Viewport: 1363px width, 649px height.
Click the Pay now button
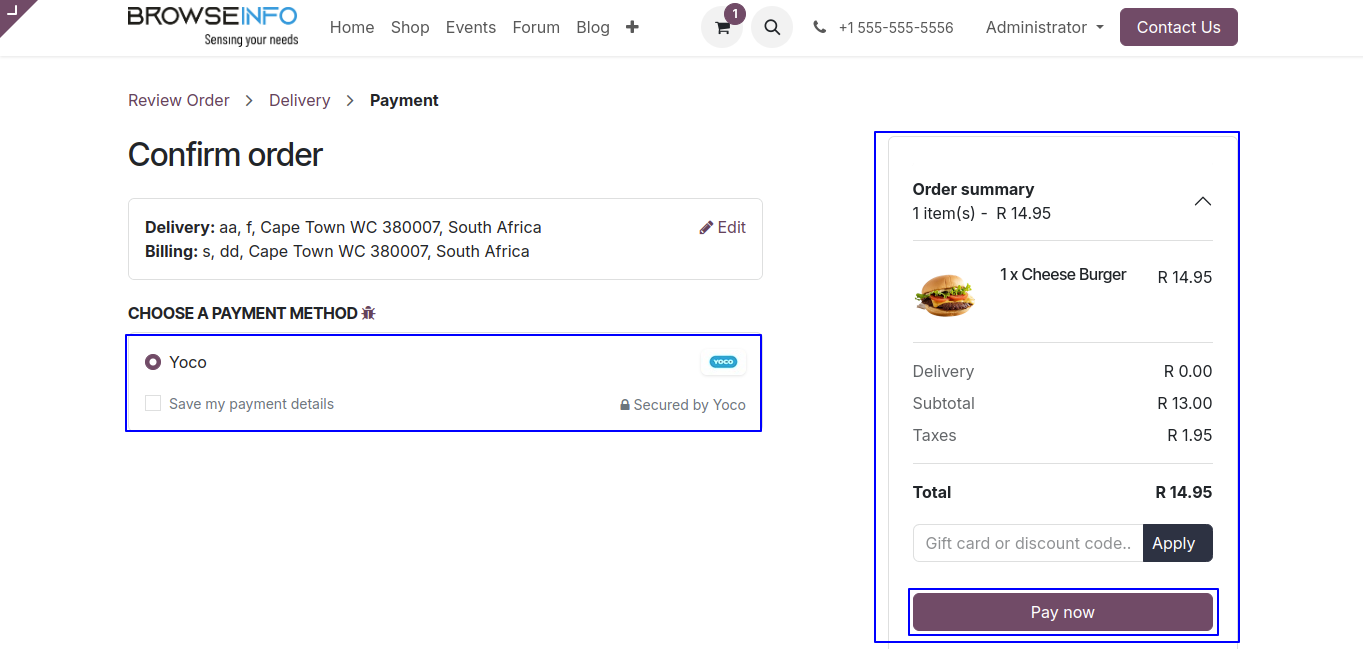[1062, 612]
